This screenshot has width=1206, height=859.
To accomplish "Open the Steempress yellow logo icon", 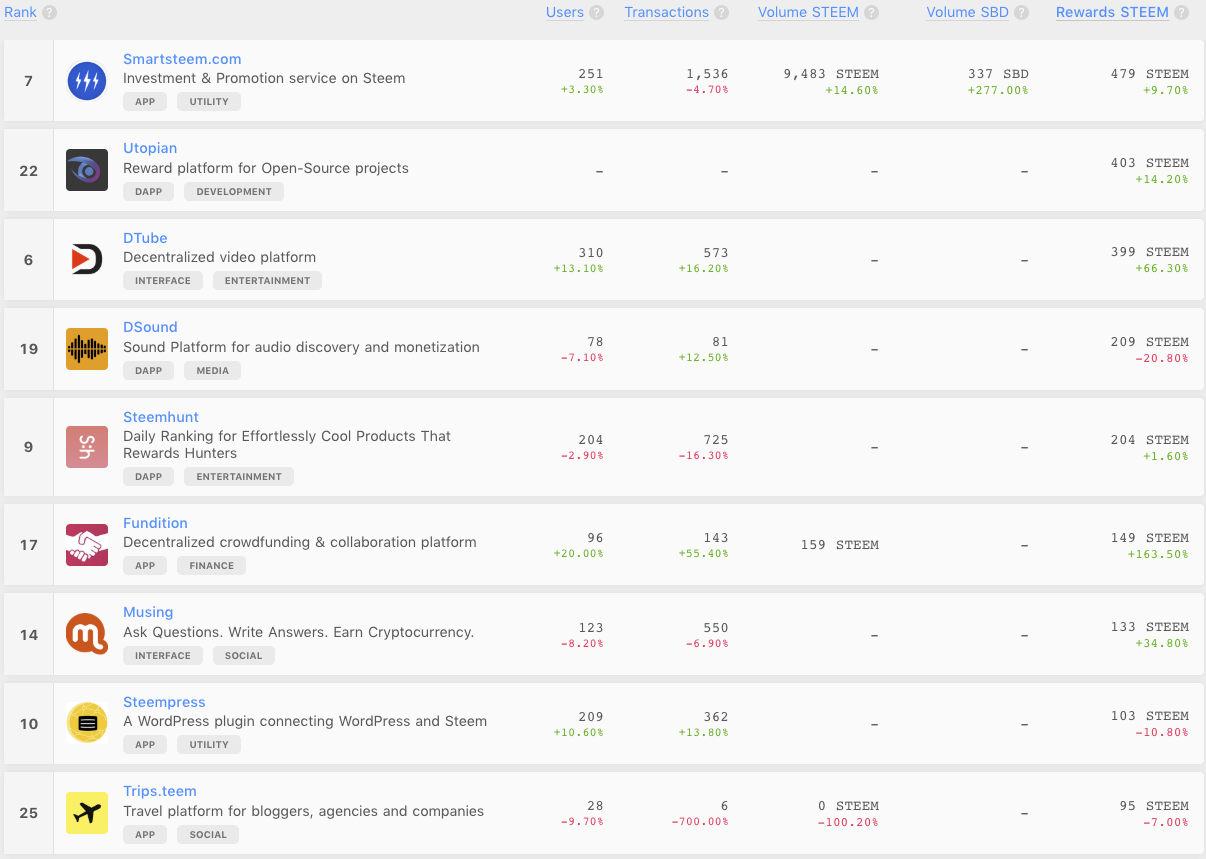I will pos(87,723).
